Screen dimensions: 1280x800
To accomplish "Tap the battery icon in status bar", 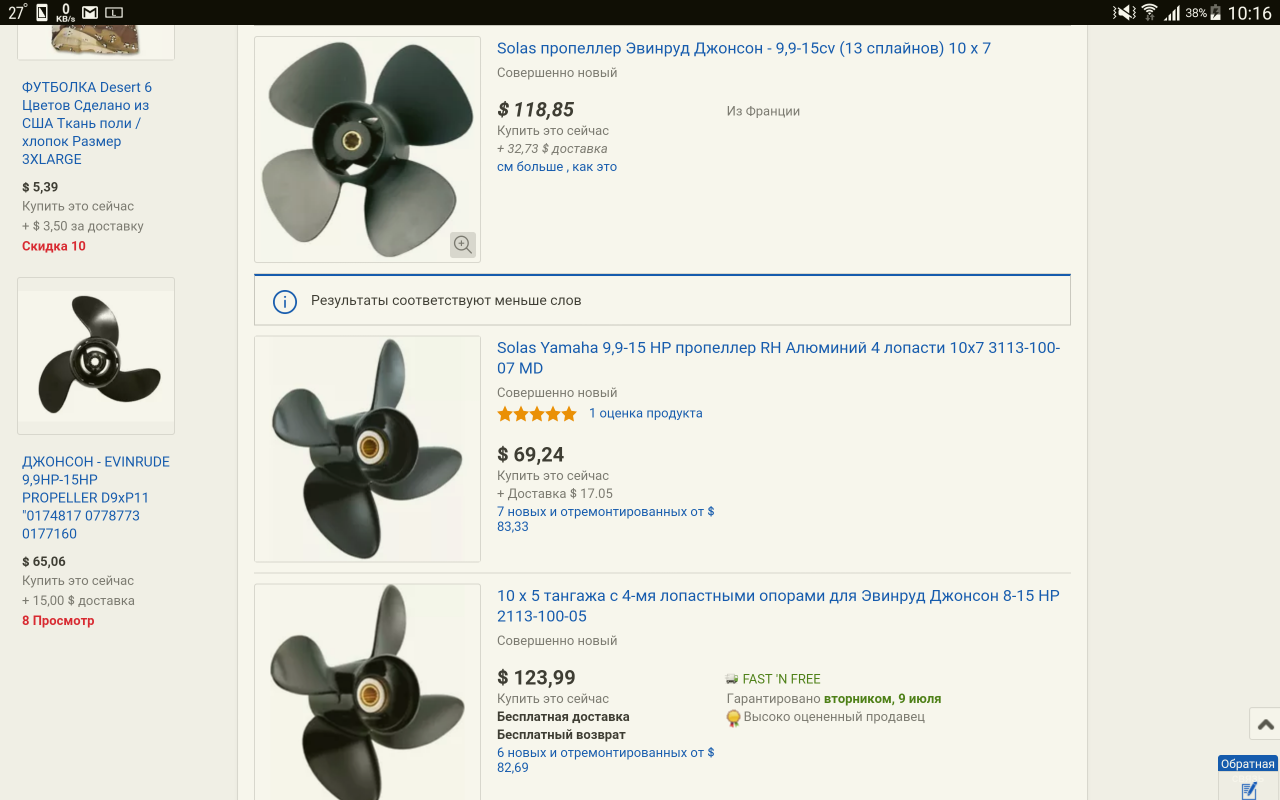I will tap(1216, 13).
